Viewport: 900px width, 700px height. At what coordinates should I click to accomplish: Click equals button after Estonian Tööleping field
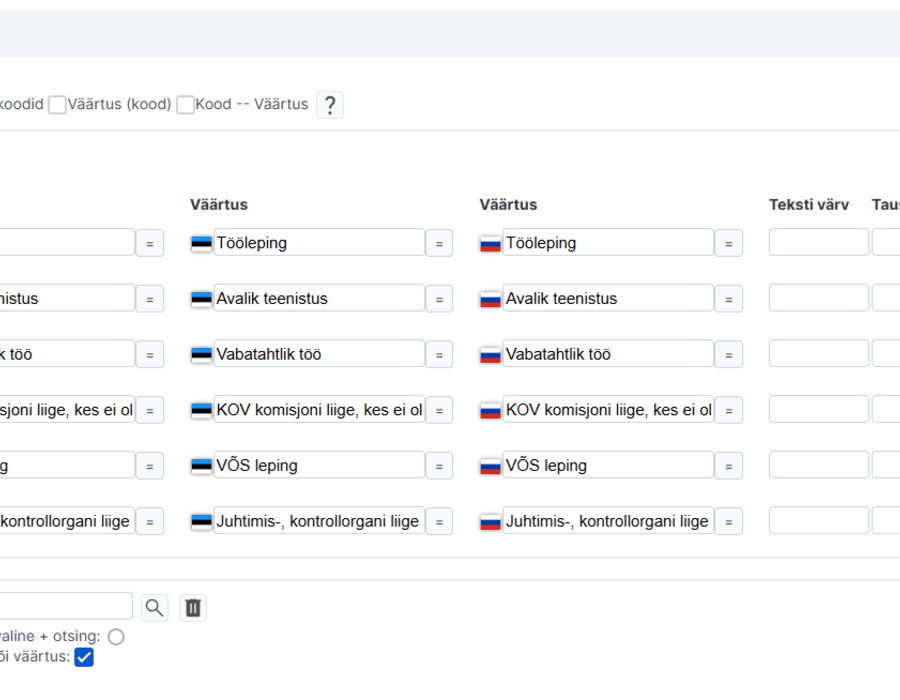coord(439,243)
